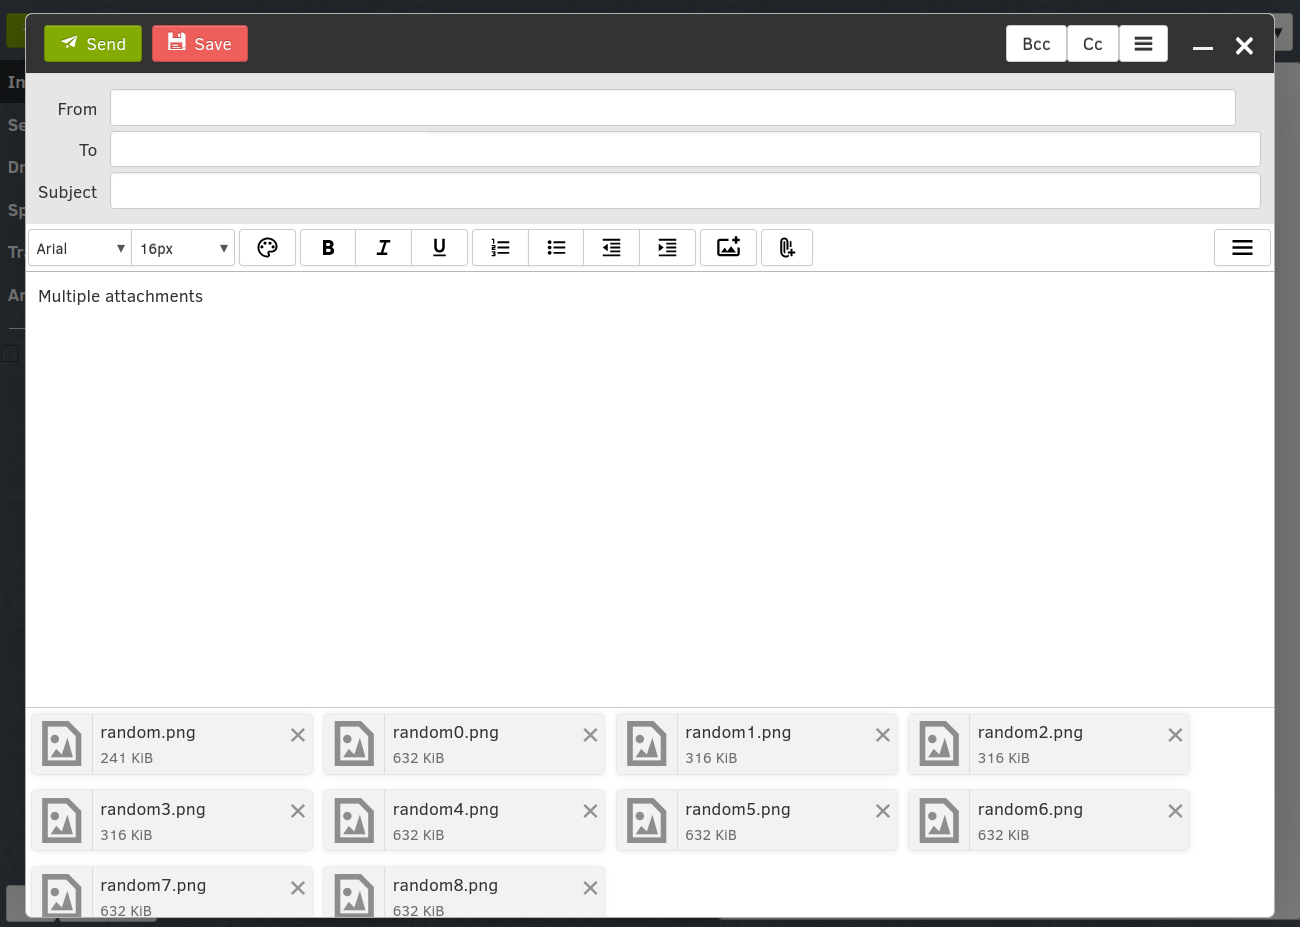Select the random1.png file name
Screen dimensions: 1300x927
(x=738, y=732)
